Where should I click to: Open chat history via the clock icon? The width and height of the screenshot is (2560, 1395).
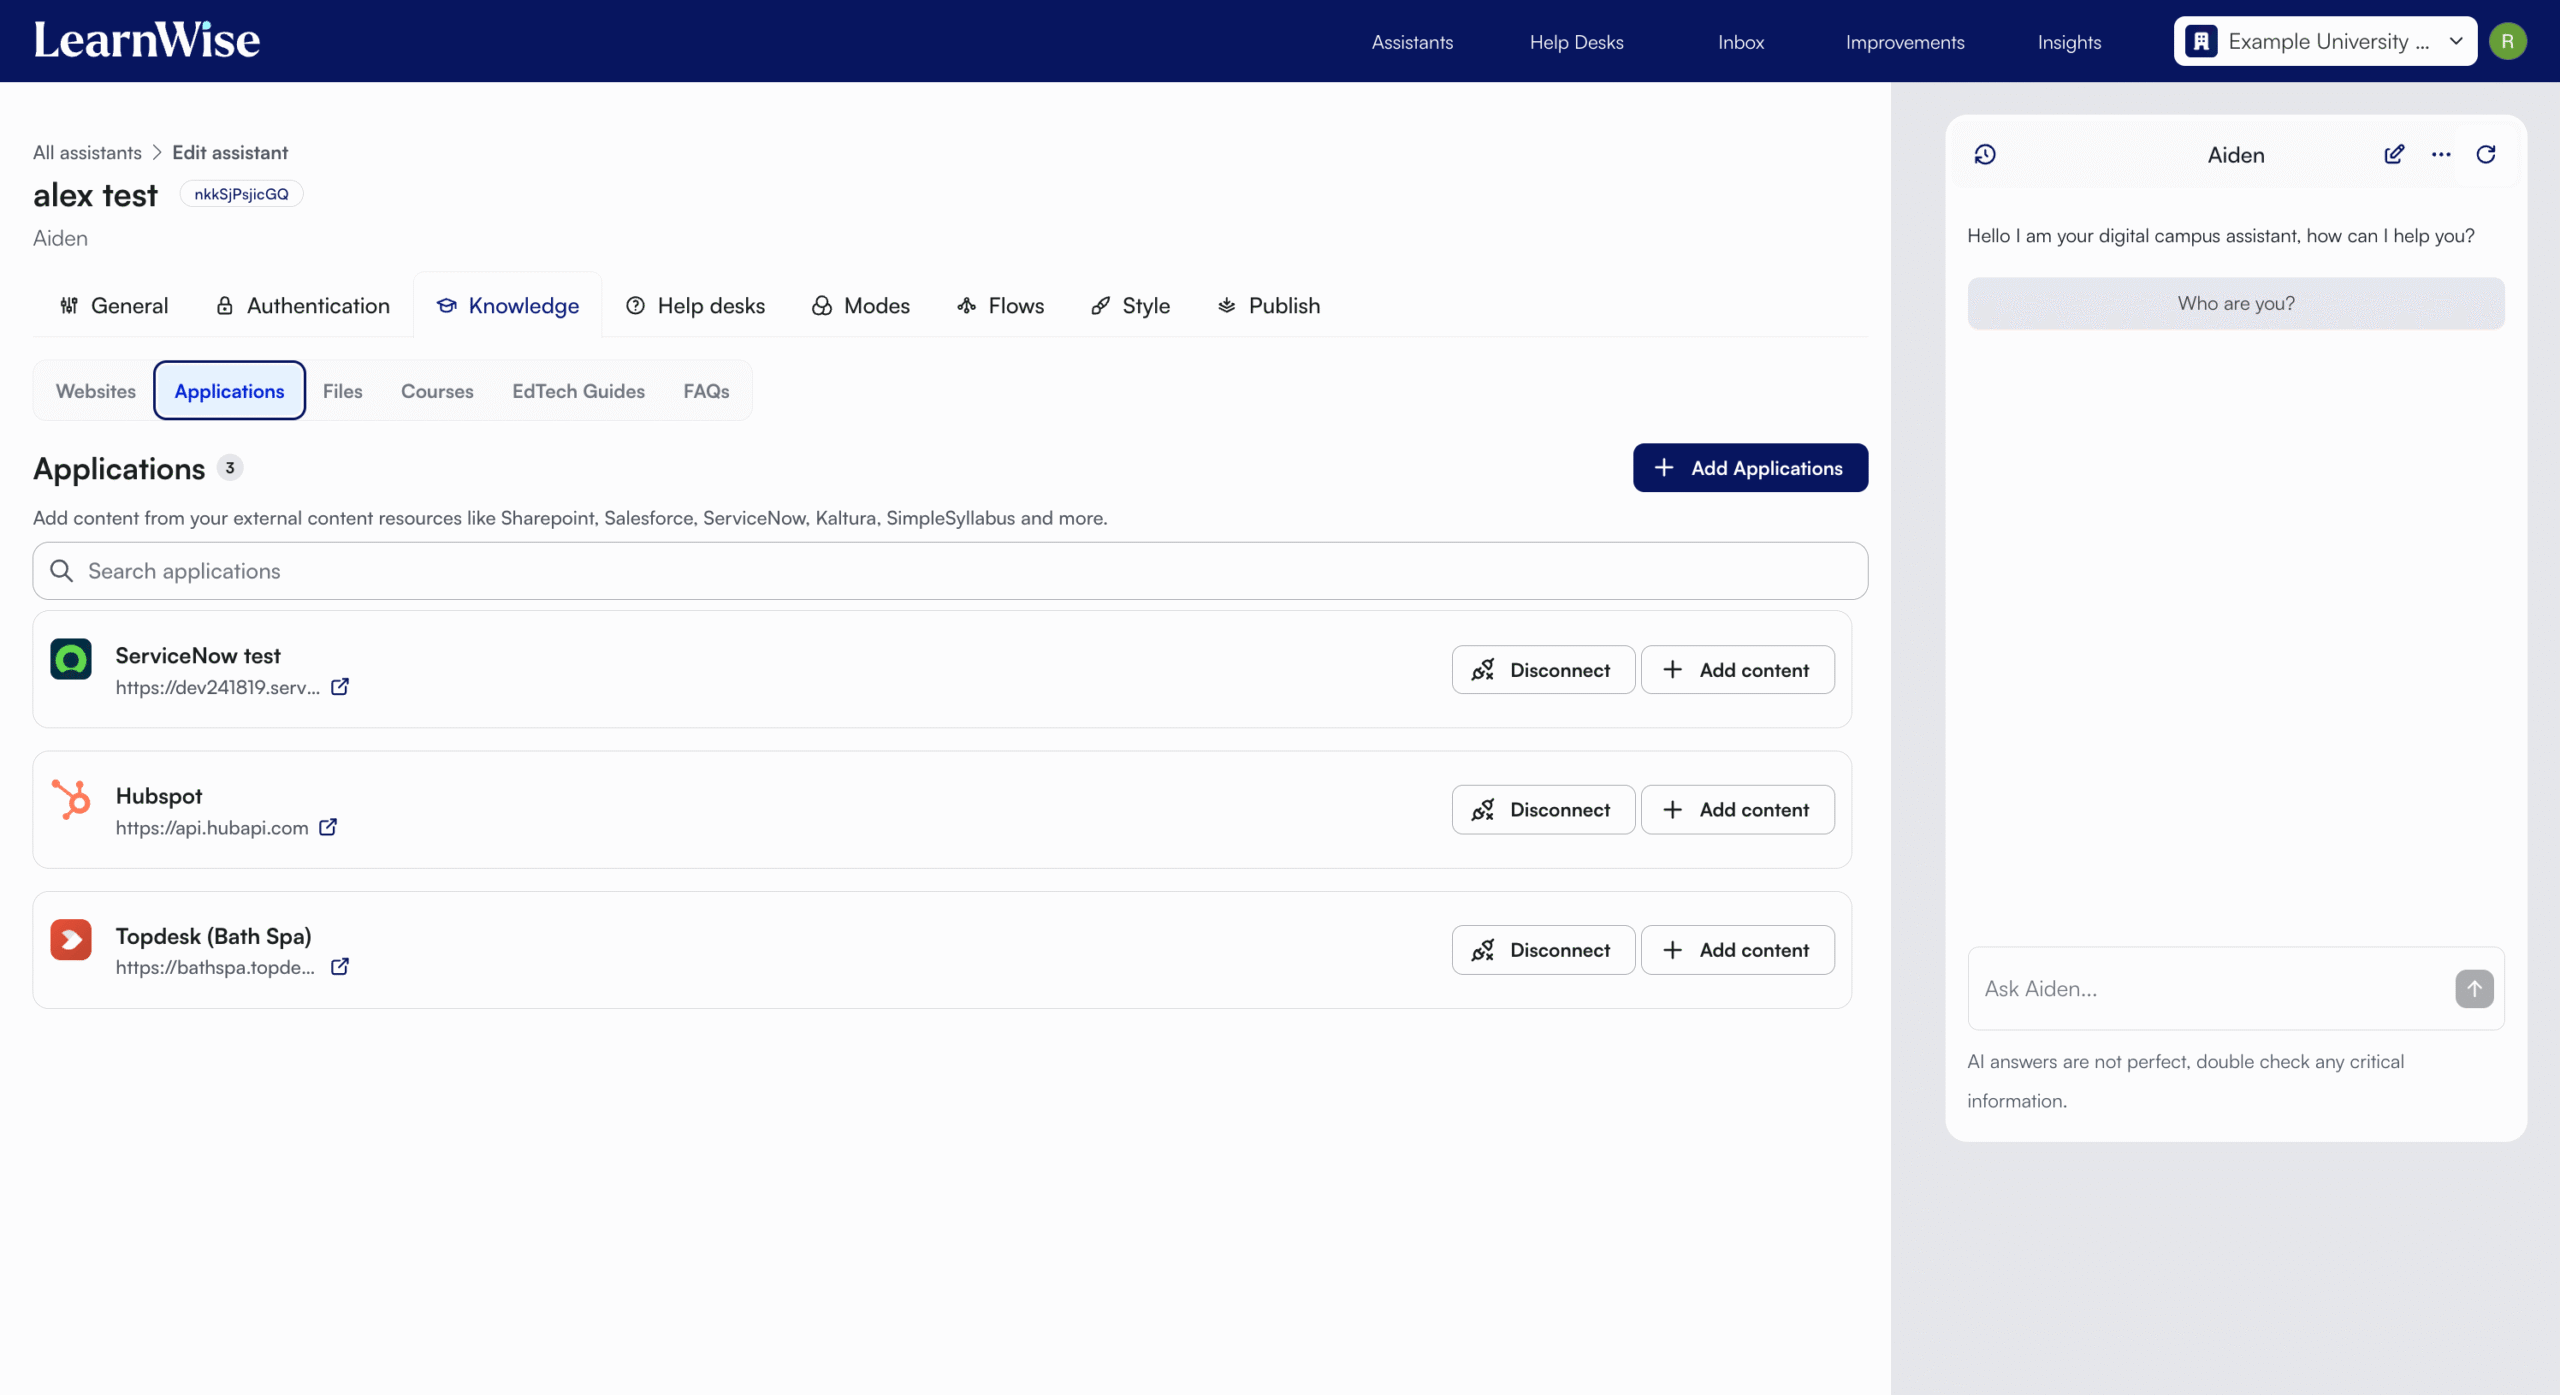click(x=1985, y=154)
